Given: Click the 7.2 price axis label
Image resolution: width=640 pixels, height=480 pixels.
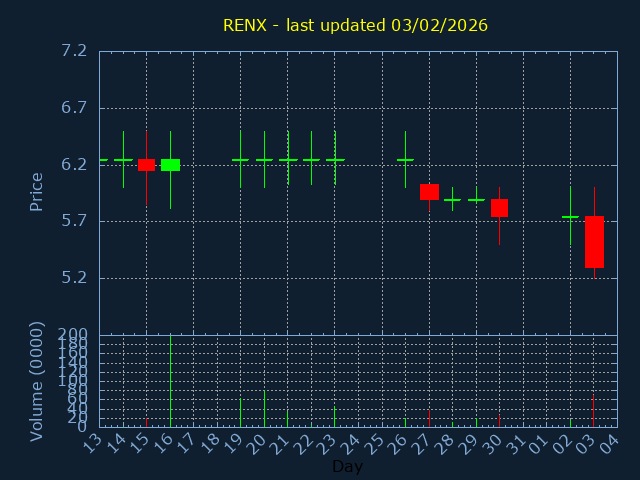Looking at the screenshot, I should 73,51.
